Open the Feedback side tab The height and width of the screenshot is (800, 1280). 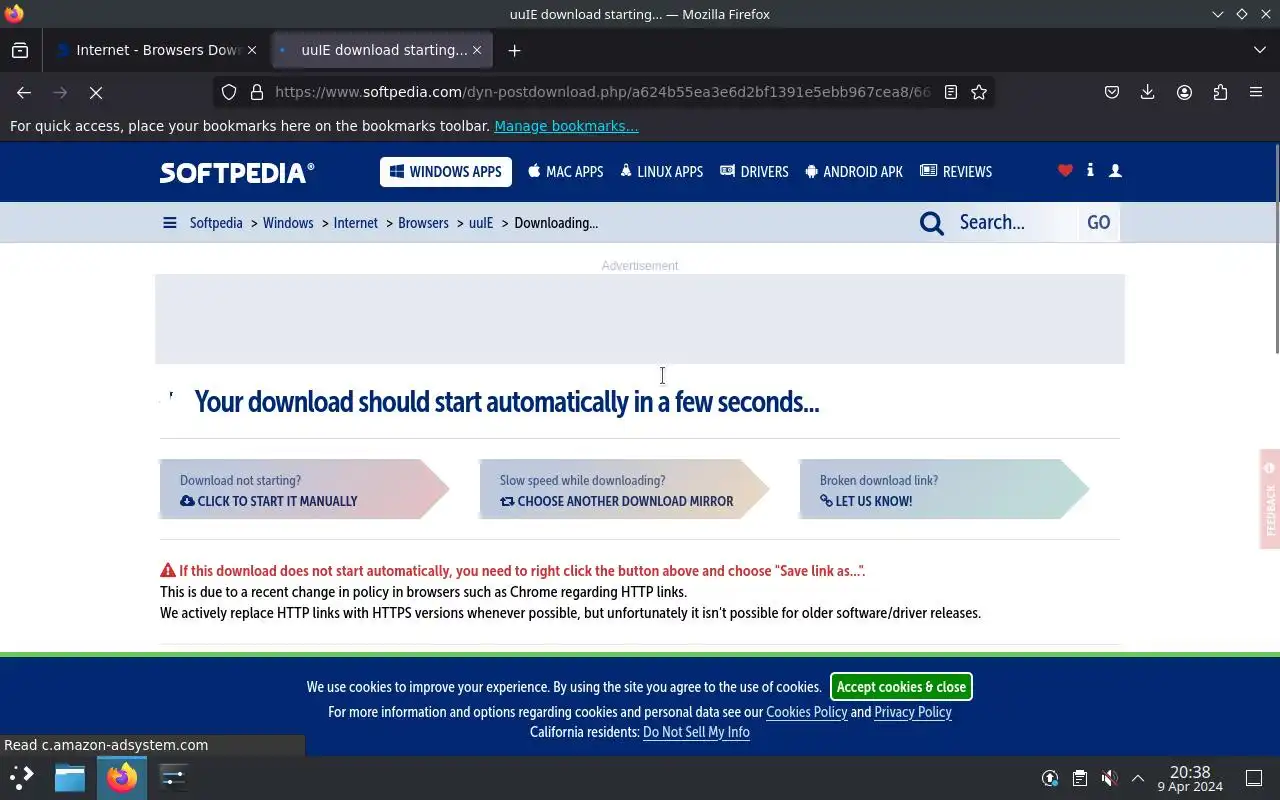[1270, 499]
